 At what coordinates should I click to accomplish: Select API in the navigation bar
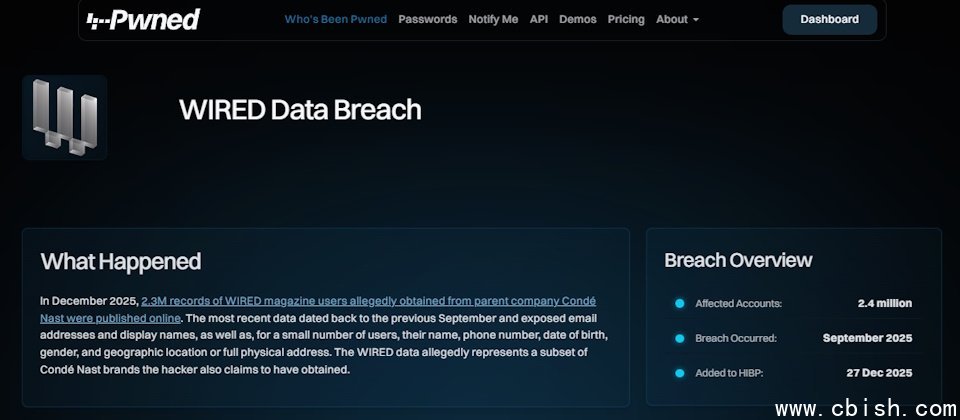click(x=539, y=19)
